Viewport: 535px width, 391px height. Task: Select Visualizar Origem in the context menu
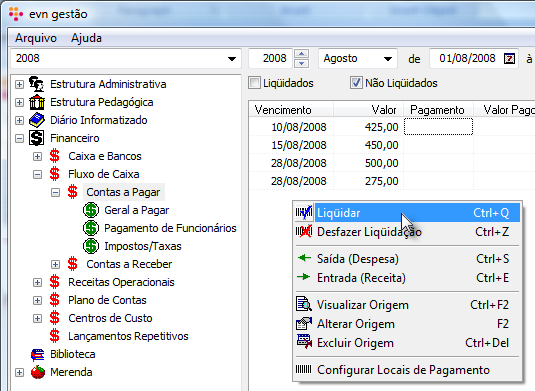click(407, 304)
